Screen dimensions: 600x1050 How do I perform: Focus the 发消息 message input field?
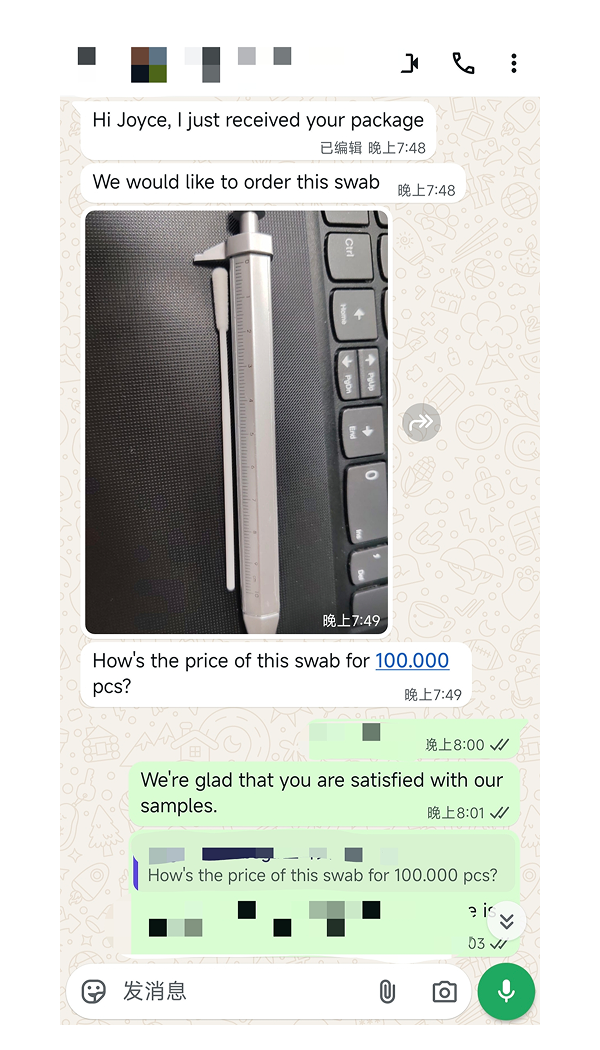point(241,991)
